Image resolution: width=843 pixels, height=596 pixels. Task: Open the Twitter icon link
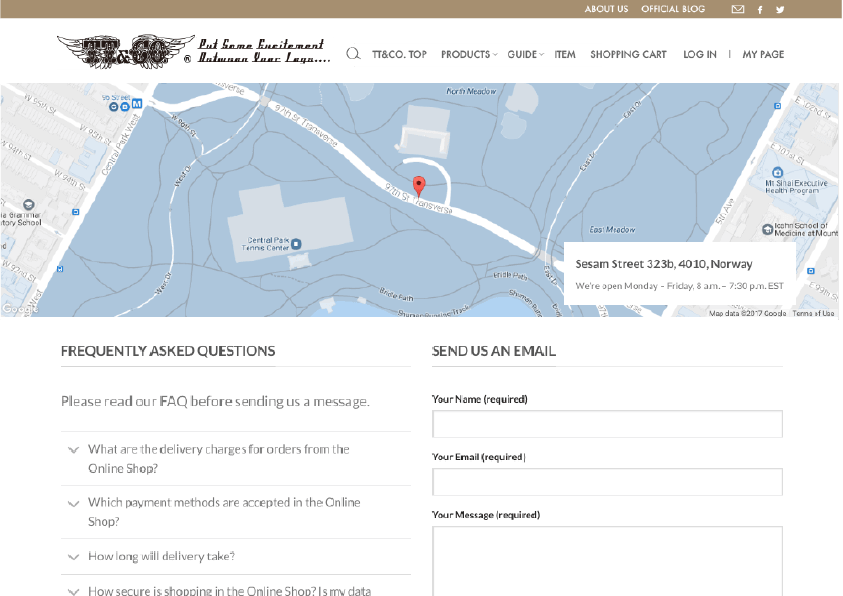(780, 10)
